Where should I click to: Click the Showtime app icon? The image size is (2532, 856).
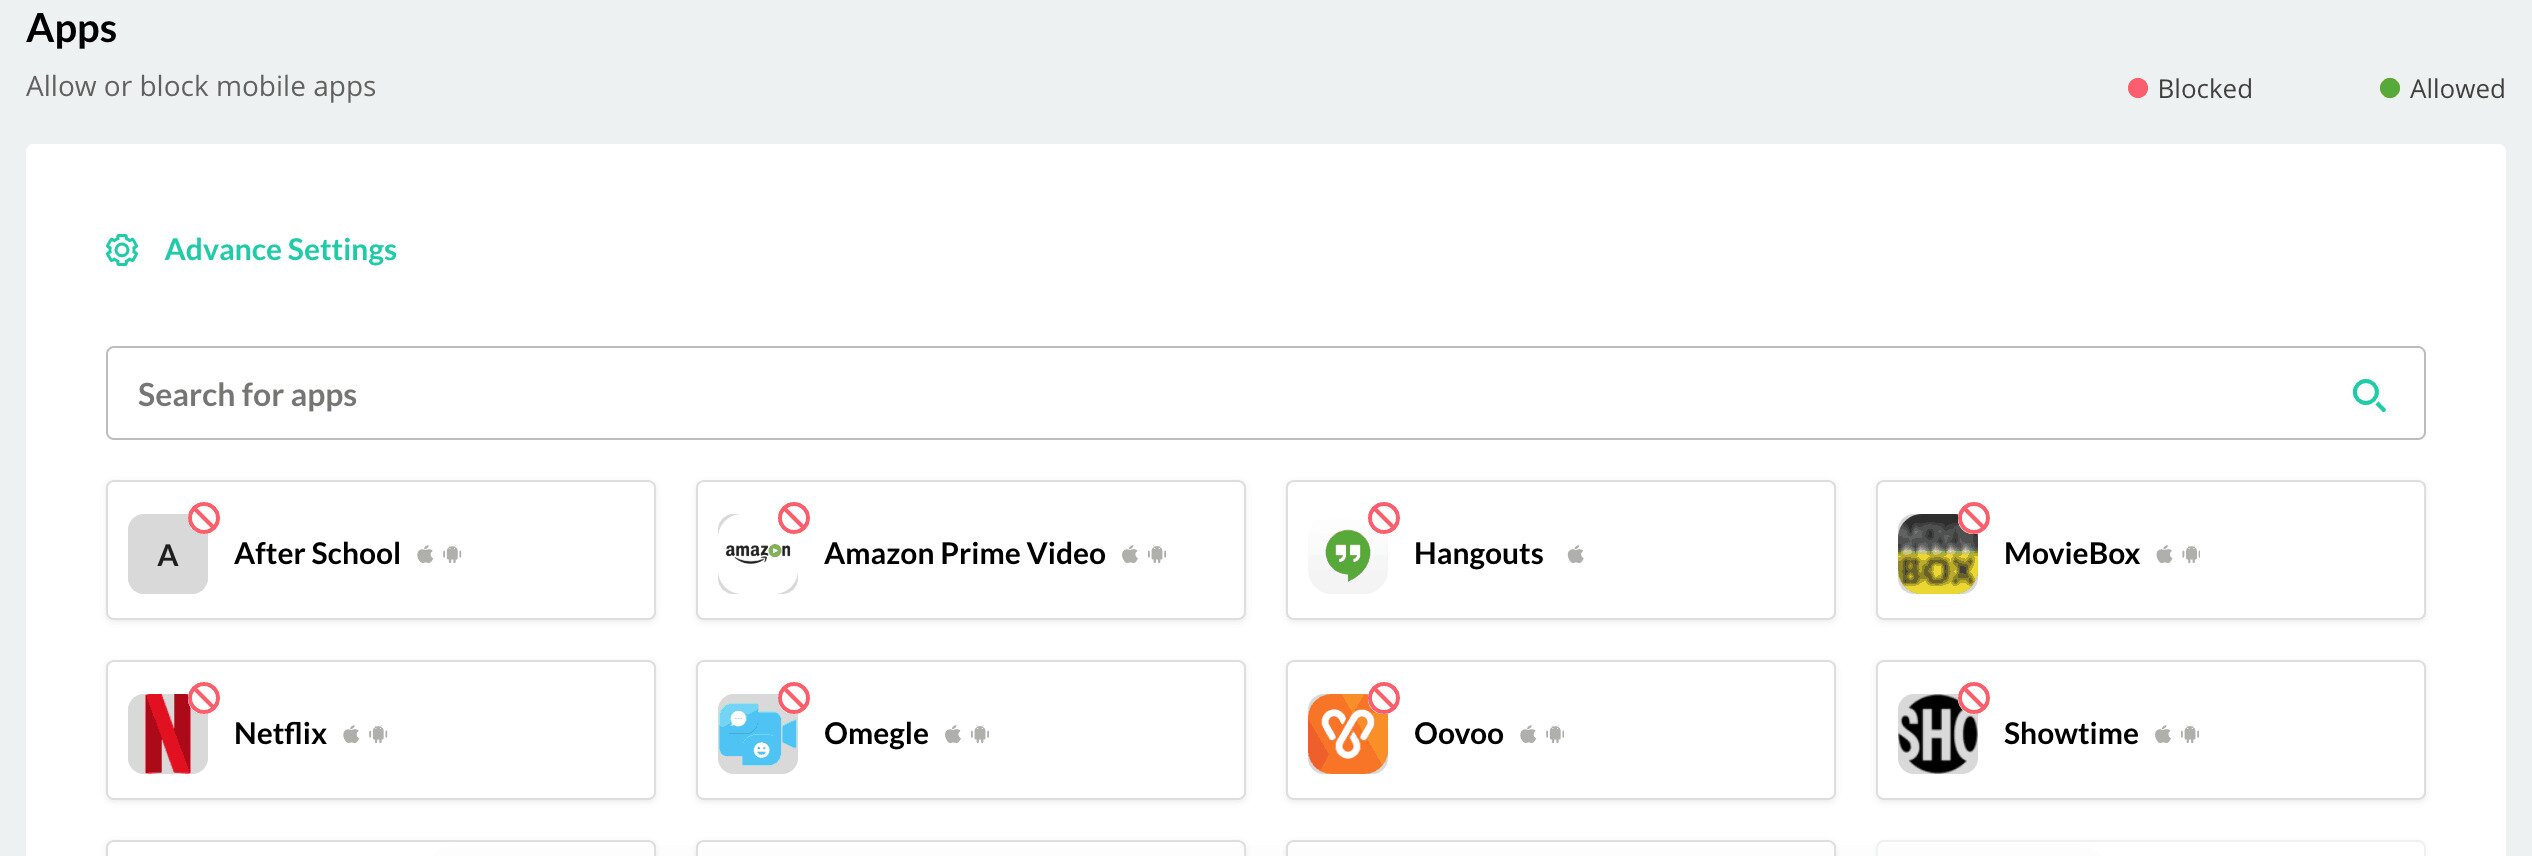point(1937,735)
